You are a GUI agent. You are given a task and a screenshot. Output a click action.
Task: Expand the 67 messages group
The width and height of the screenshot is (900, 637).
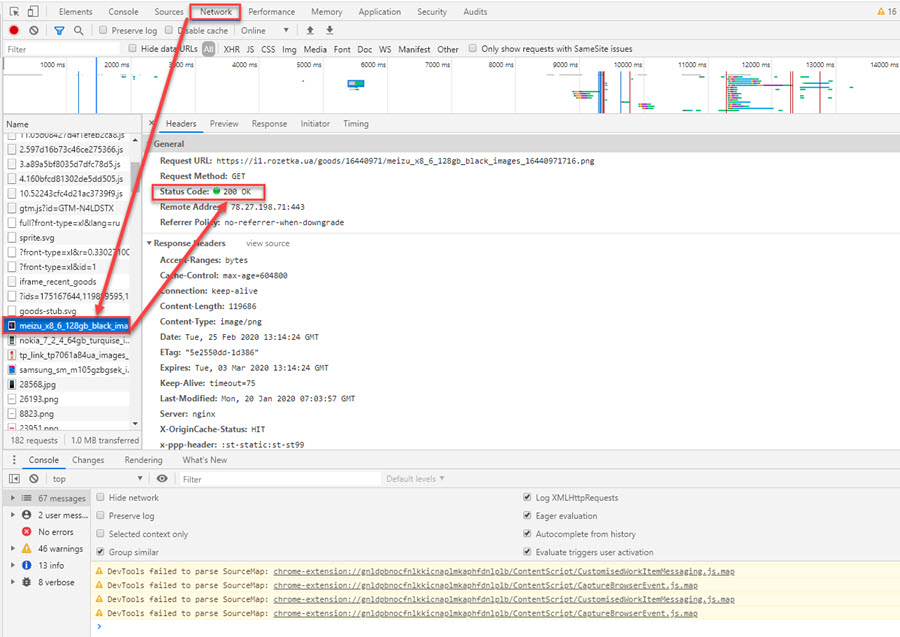(x=13, y=498)
